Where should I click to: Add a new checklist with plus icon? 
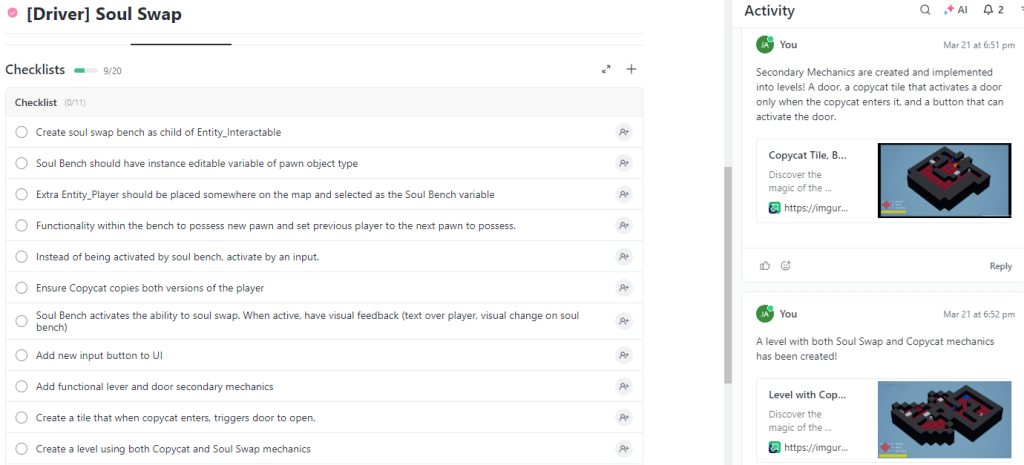[x=631, y=70]
